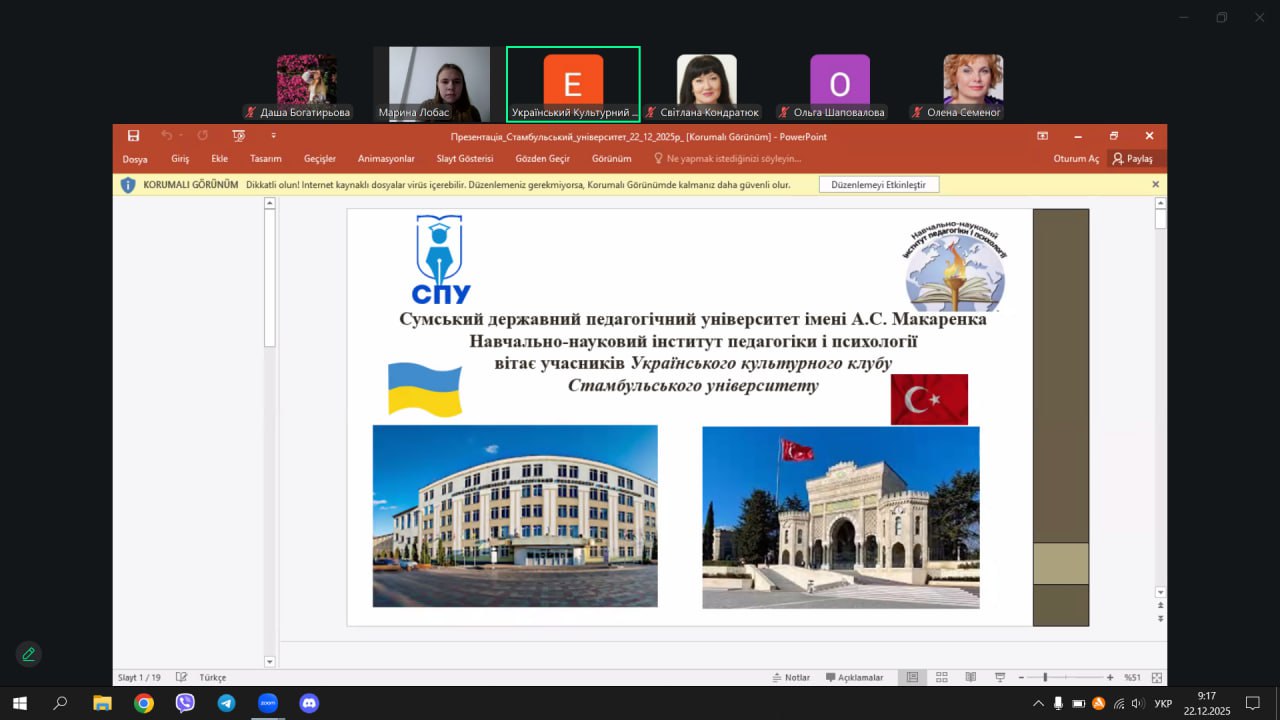Switch to Slide Sorter view icon
Screen dimensions: 1280x720
942,677
